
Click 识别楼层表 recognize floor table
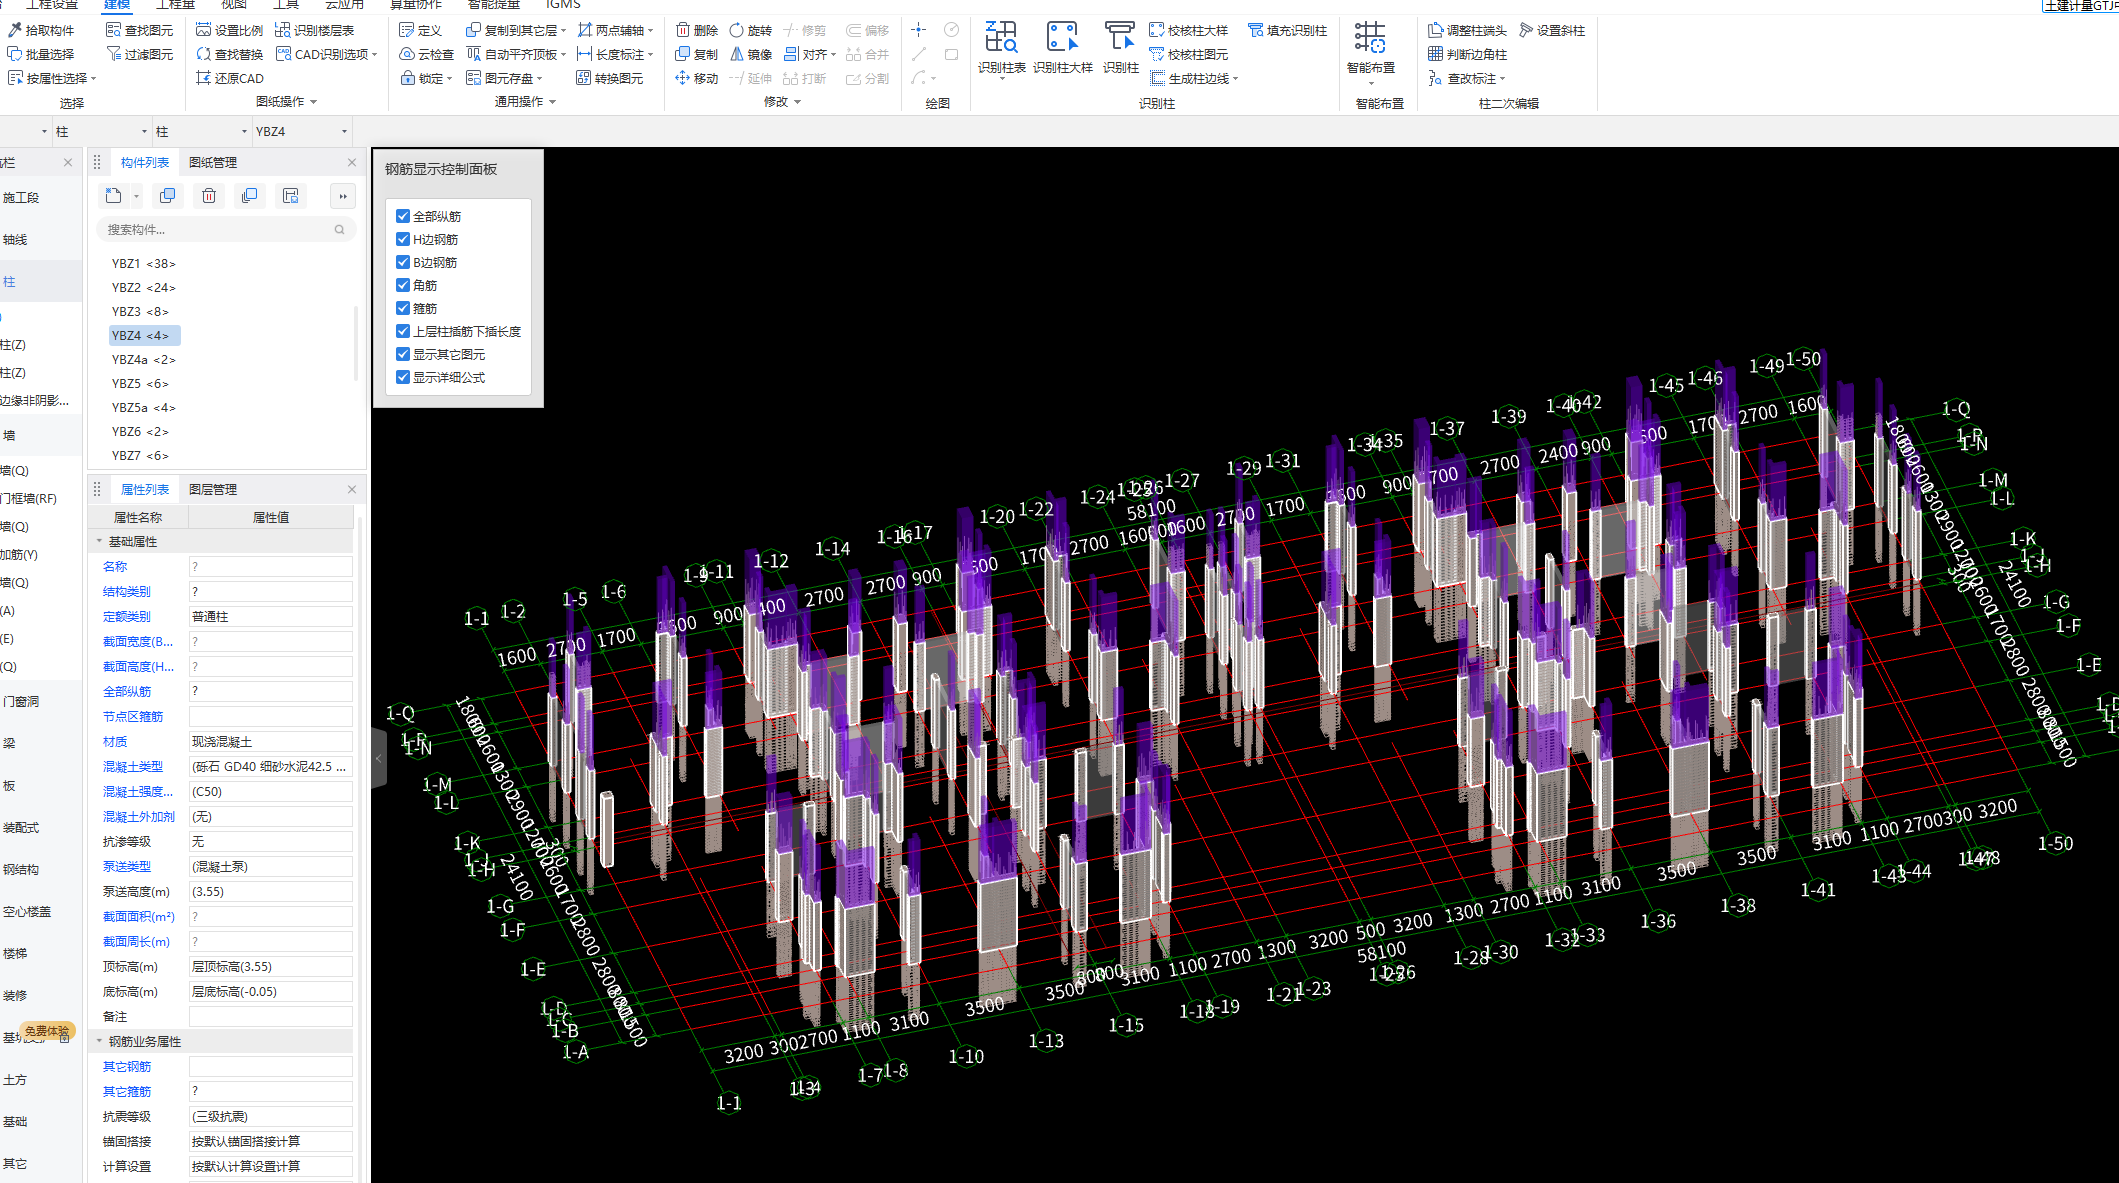click(315, 30)
